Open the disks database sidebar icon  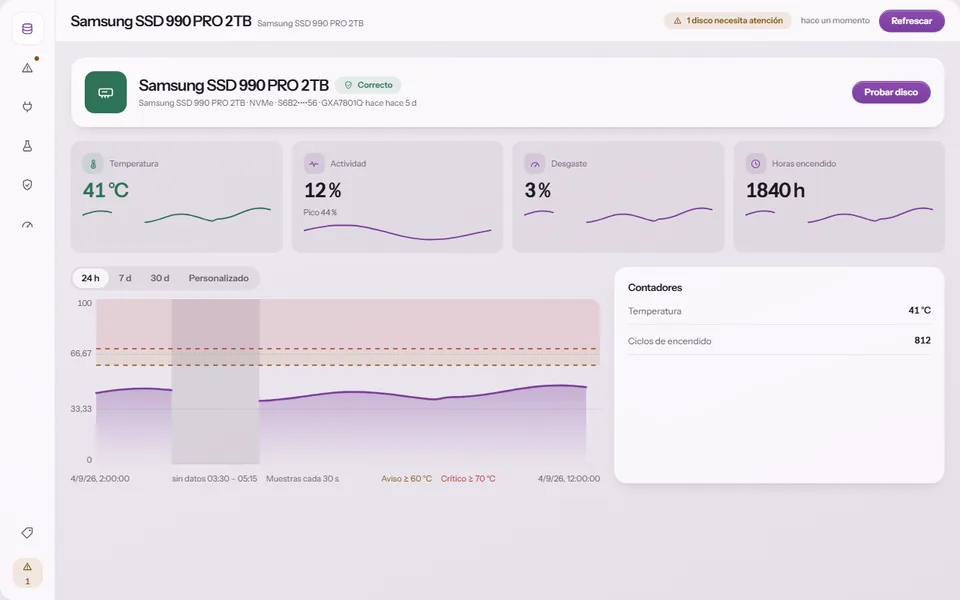[27, 29]
